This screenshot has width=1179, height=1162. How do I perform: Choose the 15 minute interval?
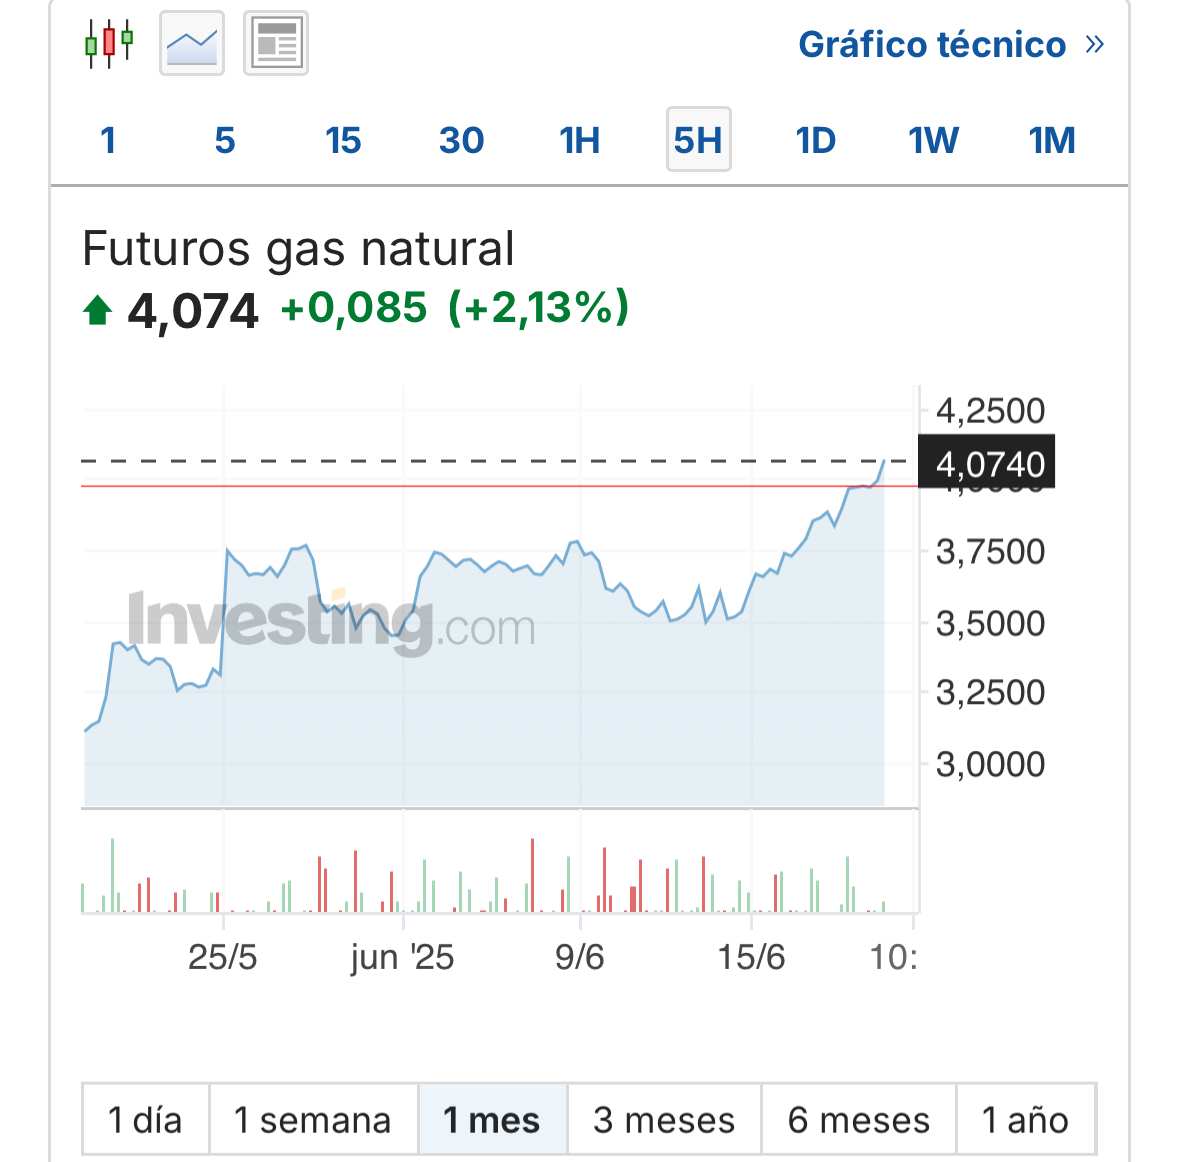click(x=343, y=140)
